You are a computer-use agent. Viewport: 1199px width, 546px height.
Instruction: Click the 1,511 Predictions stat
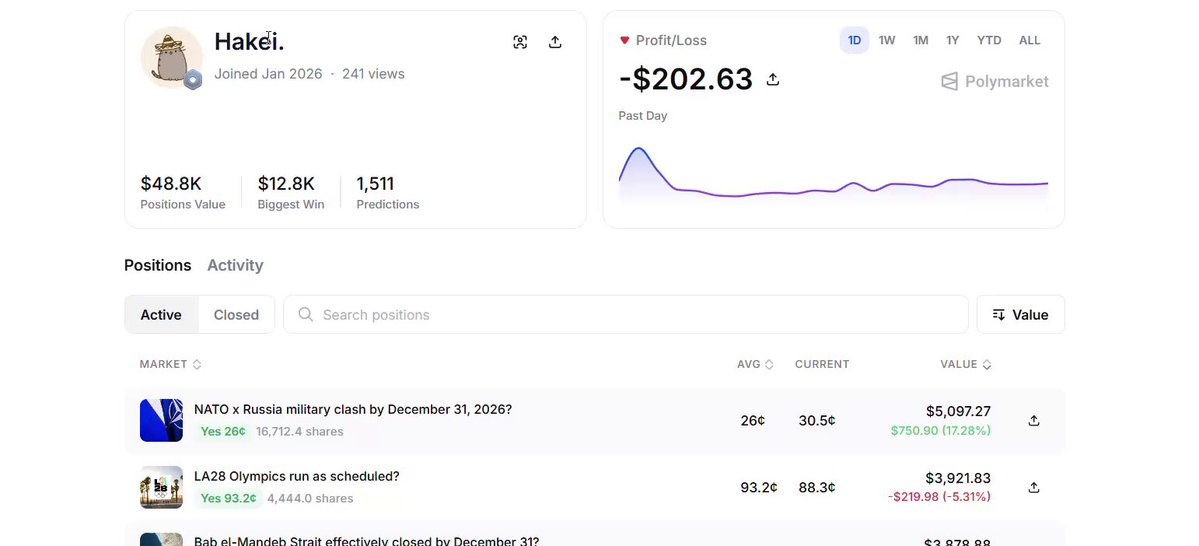pyautogui.click(x=388, y=192)
